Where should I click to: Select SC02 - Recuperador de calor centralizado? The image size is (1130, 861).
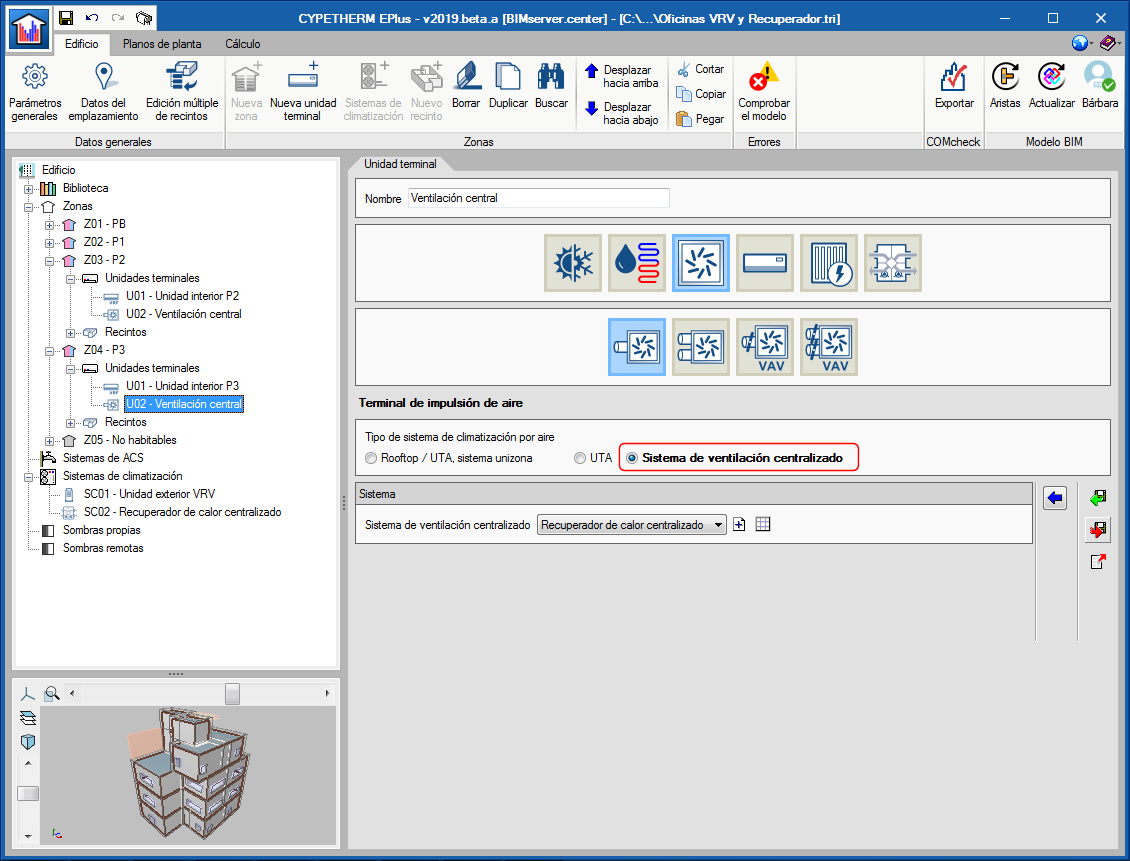click(182, 512)
